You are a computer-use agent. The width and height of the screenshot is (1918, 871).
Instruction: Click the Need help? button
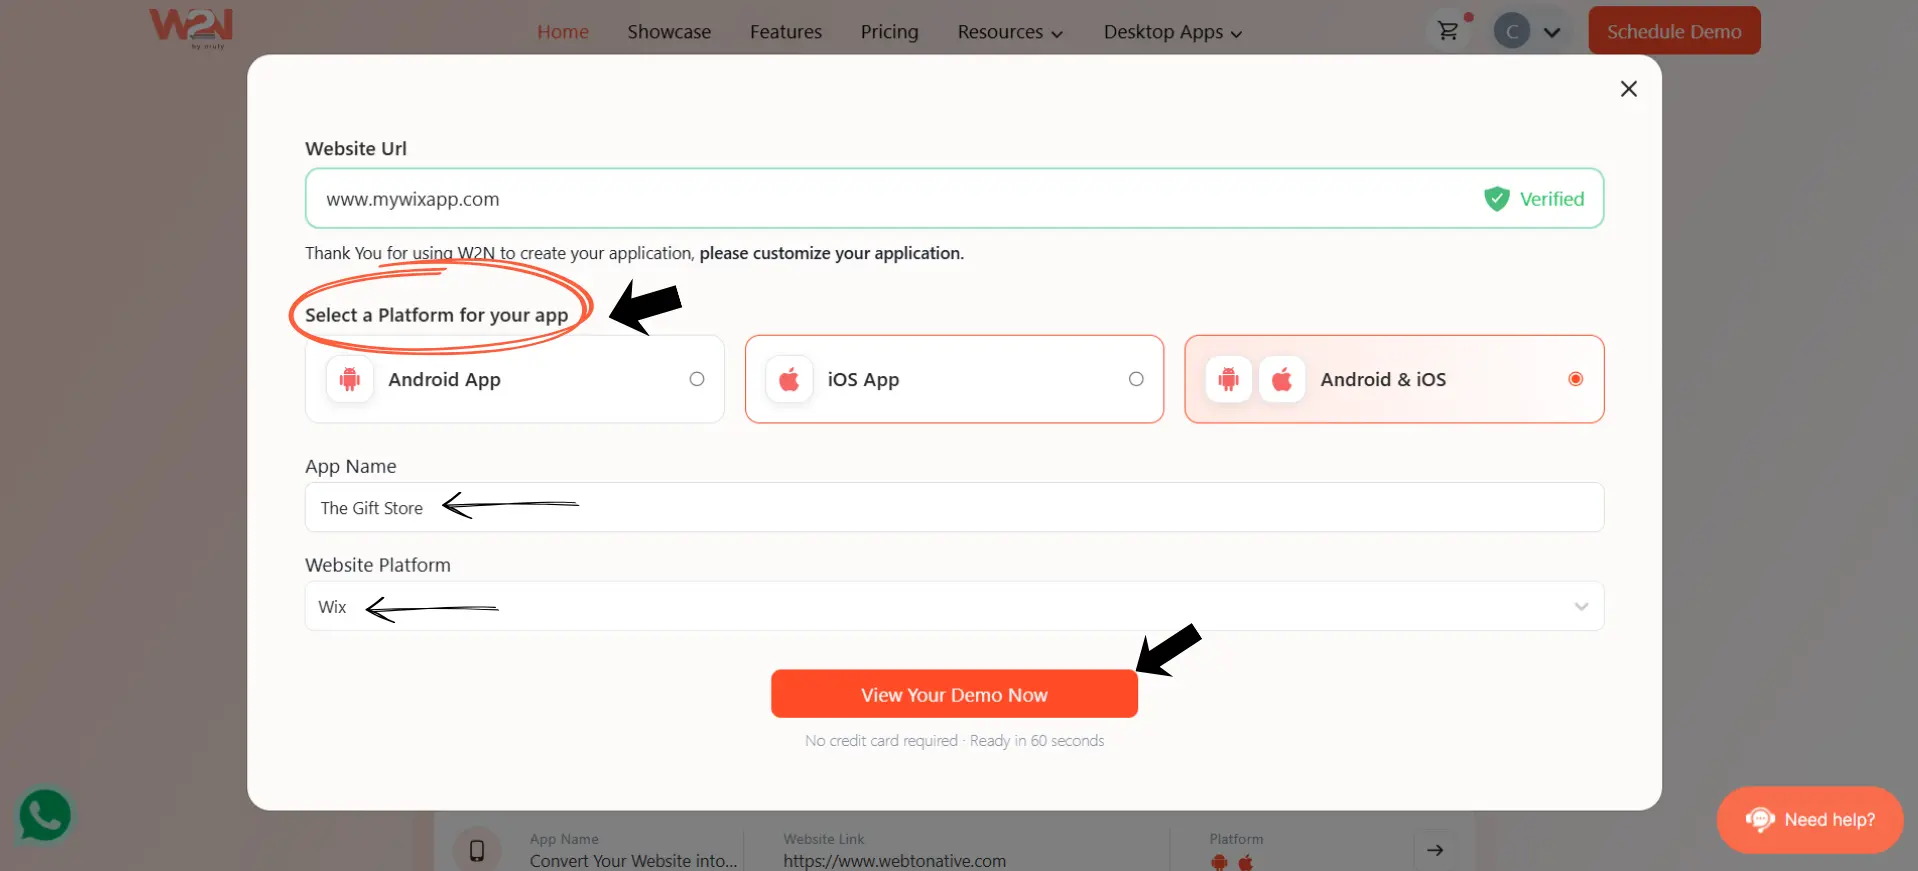click(x=1810, y=820)
